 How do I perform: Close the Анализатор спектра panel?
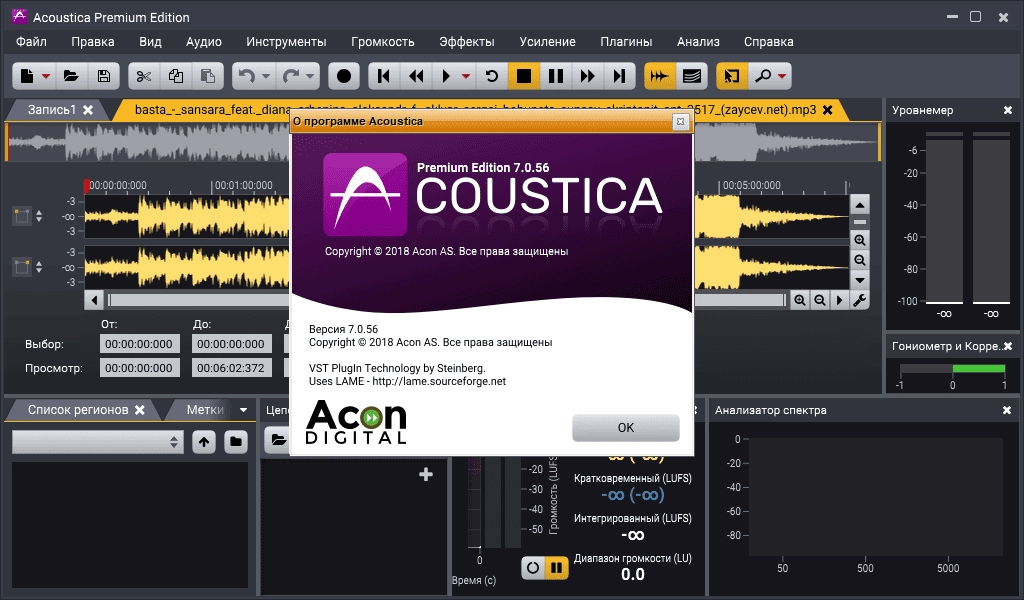(x=1007, y=410)
